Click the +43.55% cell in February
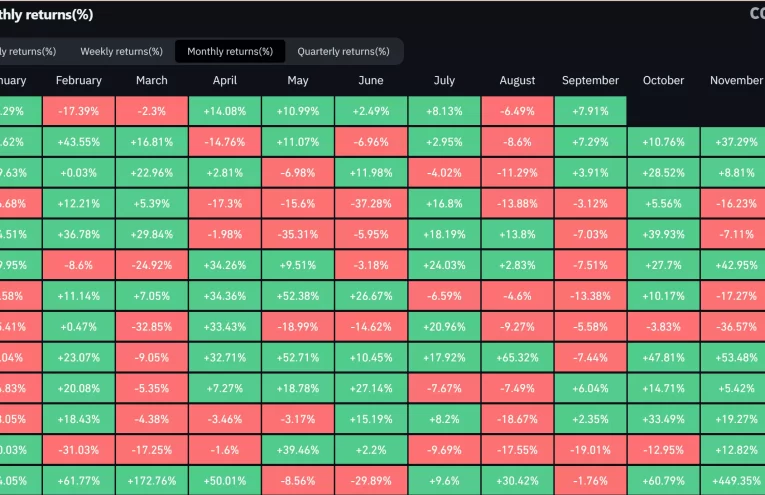This screenshot has width=765, height=495. click(x=79, y=142)
